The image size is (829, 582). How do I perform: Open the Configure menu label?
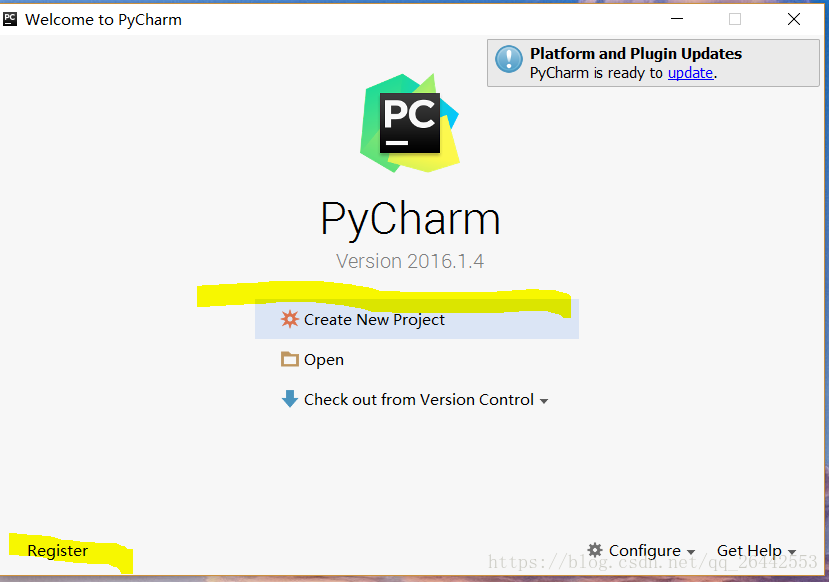click(x=644, y=550)
